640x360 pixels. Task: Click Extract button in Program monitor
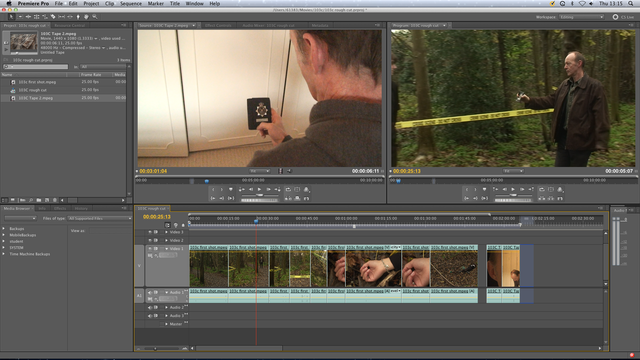(x=551, y=198)
